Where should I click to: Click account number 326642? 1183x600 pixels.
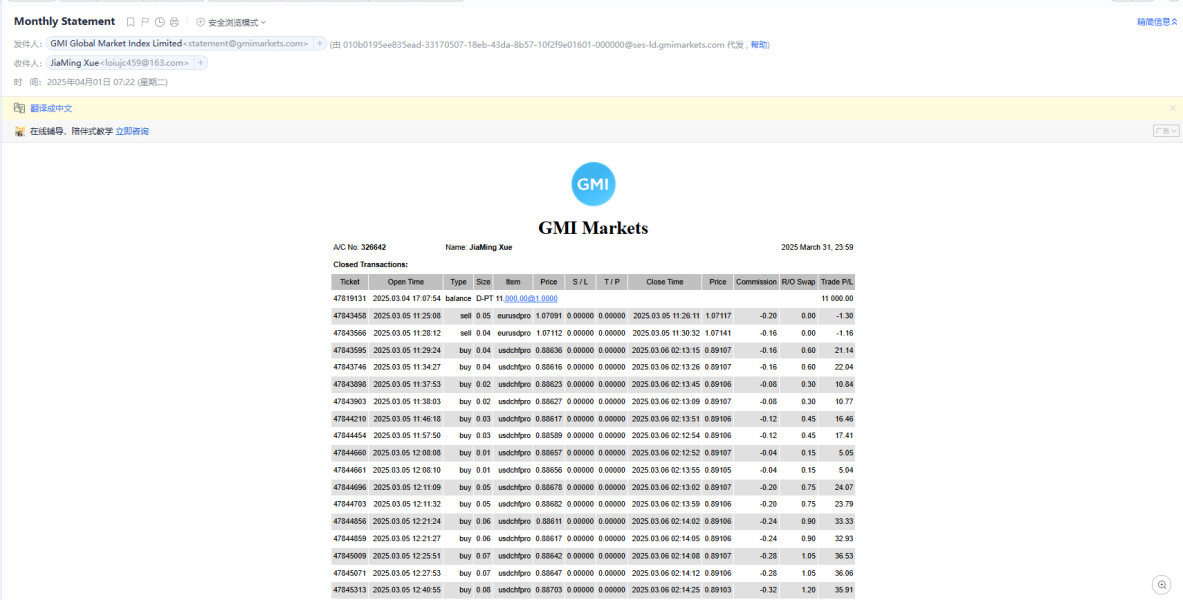[x=373, y=248]
